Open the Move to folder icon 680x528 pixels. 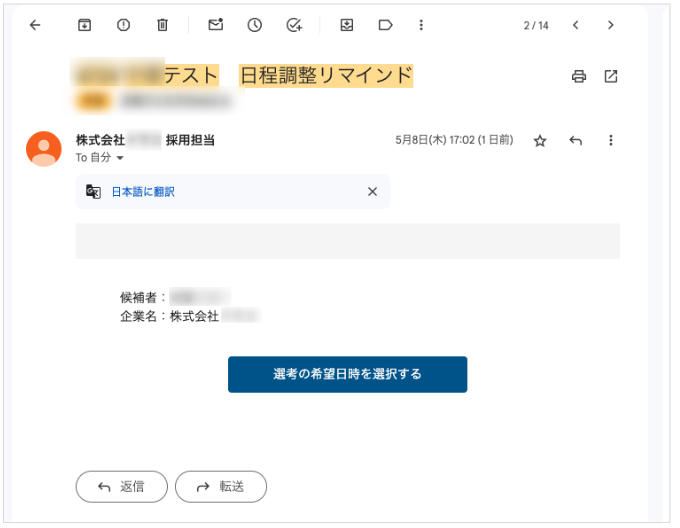click(347, 25)
